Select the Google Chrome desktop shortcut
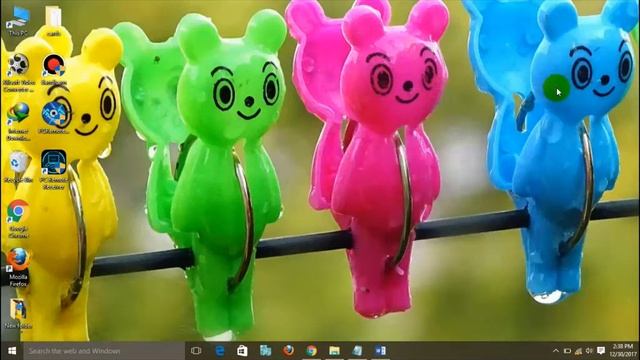The width and height of the screenshot is (640, 360). point(18,219)
